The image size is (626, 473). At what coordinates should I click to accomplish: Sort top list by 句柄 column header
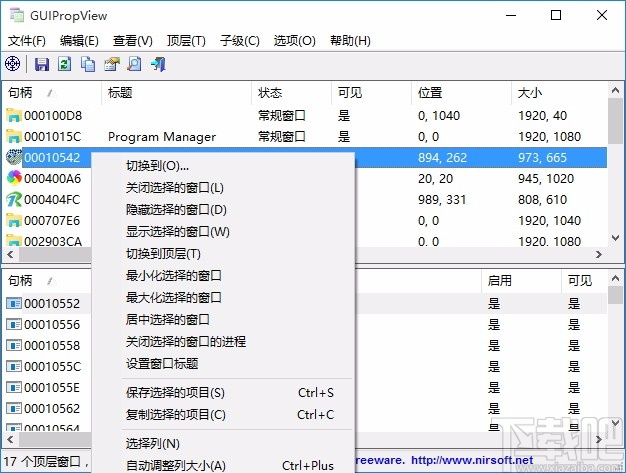pyautogui.click(x=52, y=93)
